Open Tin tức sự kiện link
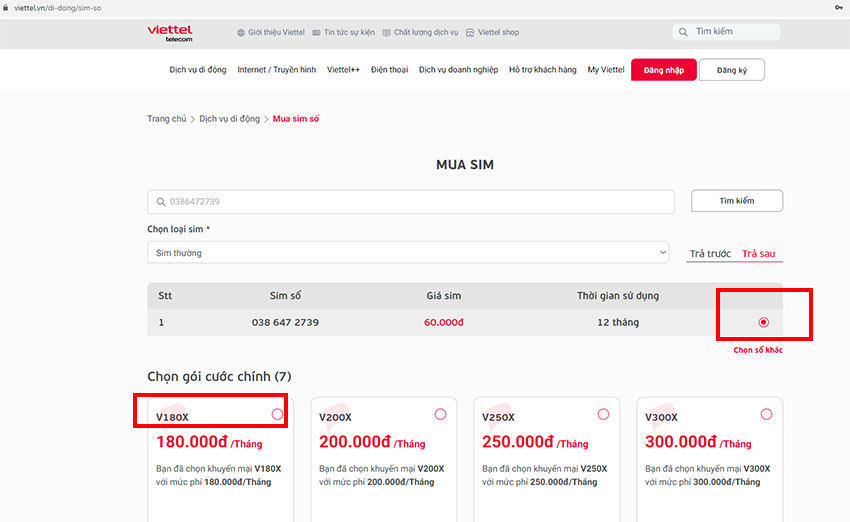Image resolution: width=850 pixels, height=522 pixels. tap(349, 33)
